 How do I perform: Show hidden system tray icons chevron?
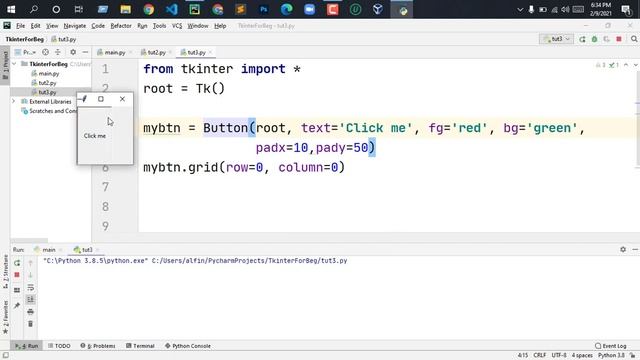[520, 9]
